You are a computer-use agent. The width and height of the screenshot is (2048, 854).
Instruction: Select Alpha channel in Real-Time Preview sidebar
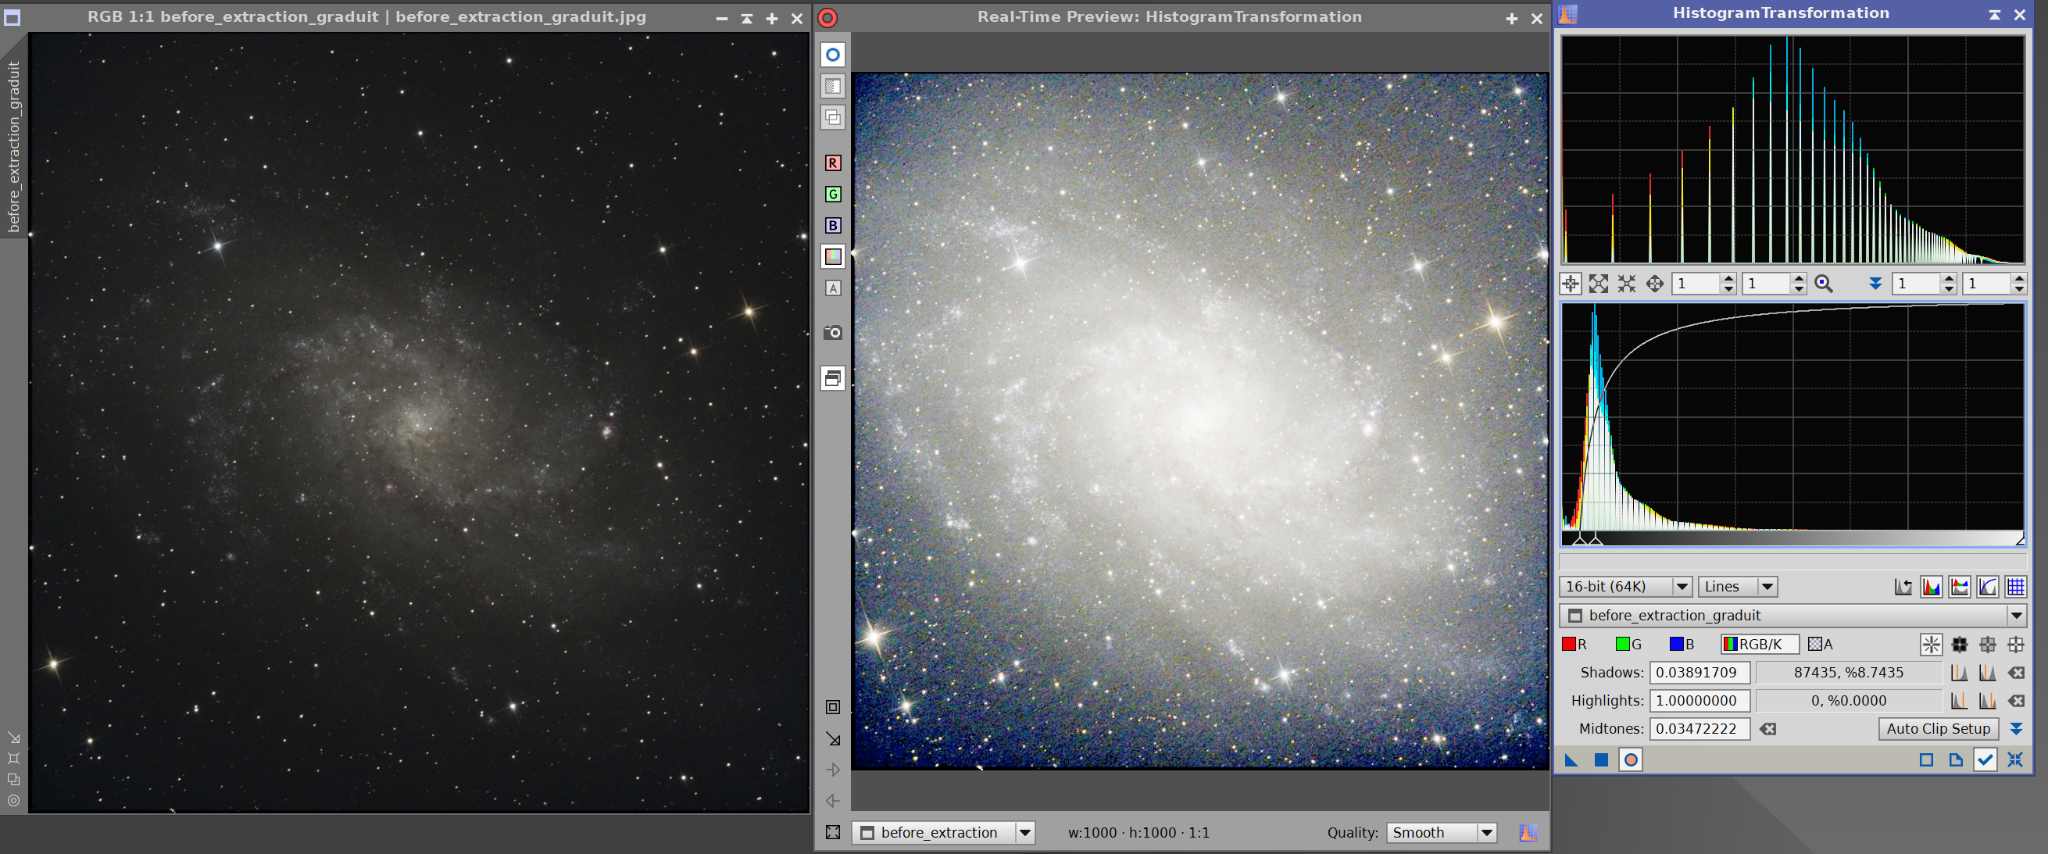tap(832, 288)
